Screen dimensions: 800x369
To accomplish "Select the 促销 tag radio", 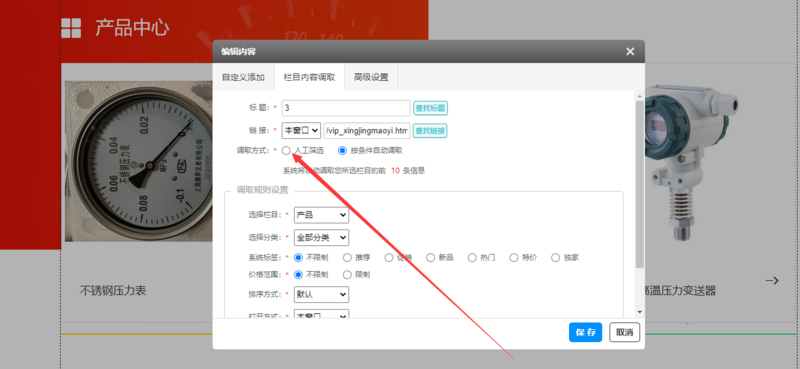I will click(389, 258).
